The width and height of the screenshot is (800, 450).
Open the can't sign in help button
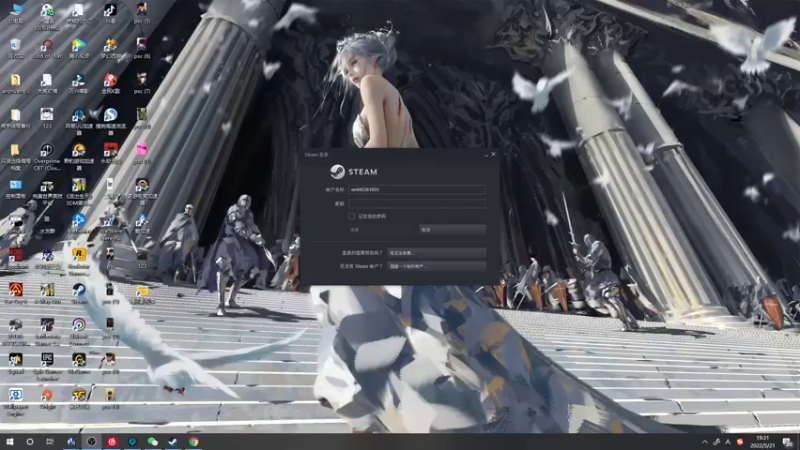(436, 253)
